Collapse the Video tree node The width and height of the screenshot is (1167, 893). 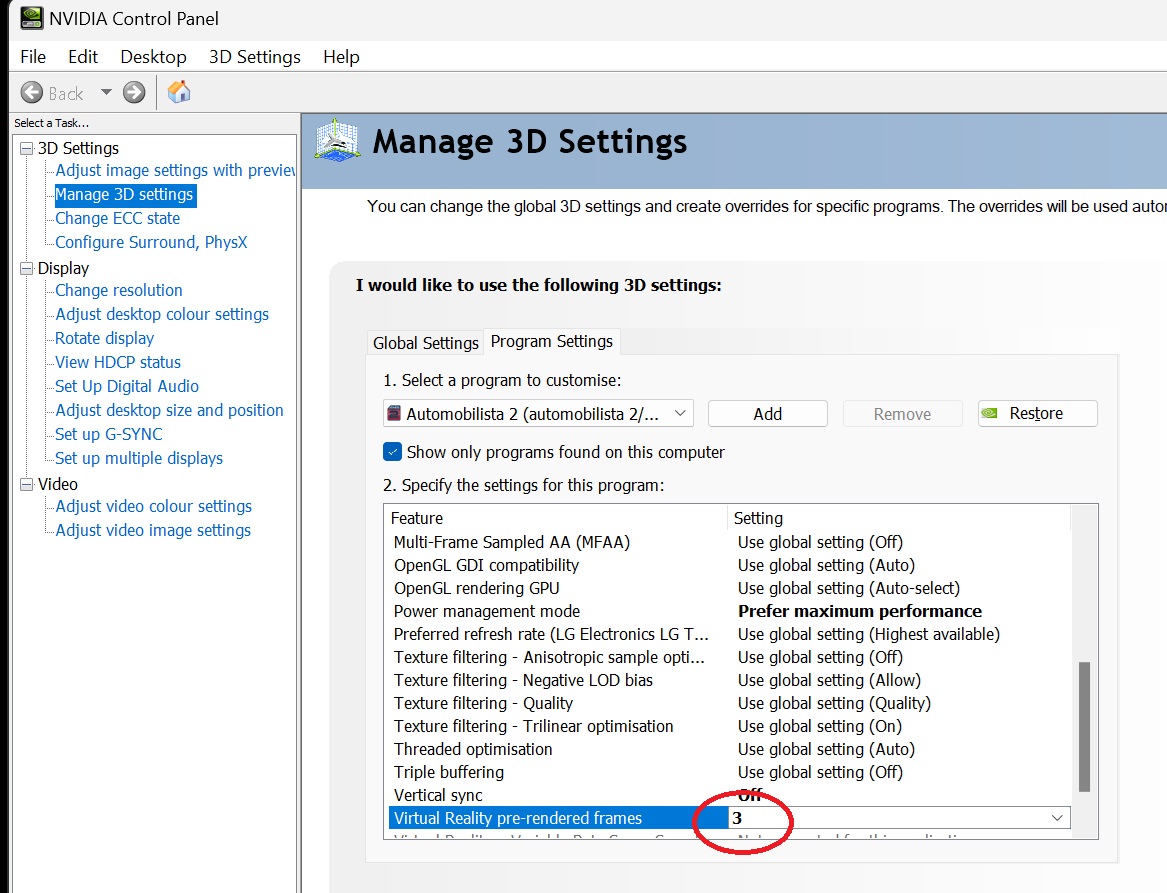point(26,484)
